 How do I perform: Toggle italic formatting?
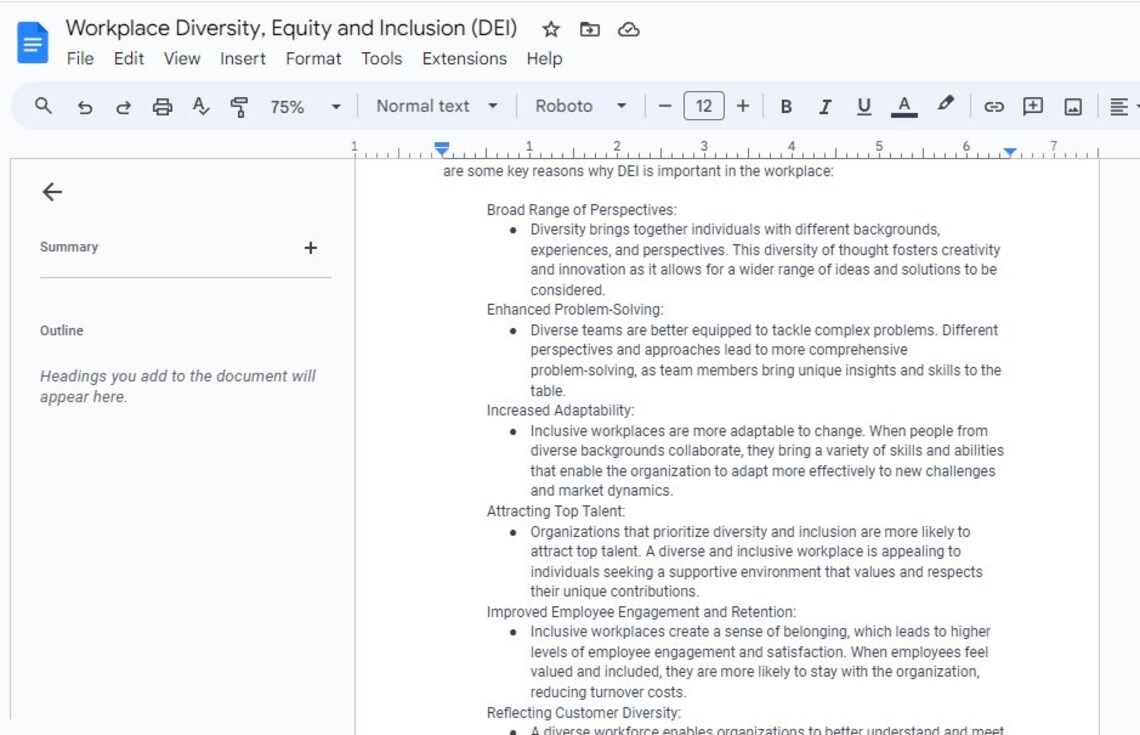[825, 106]
